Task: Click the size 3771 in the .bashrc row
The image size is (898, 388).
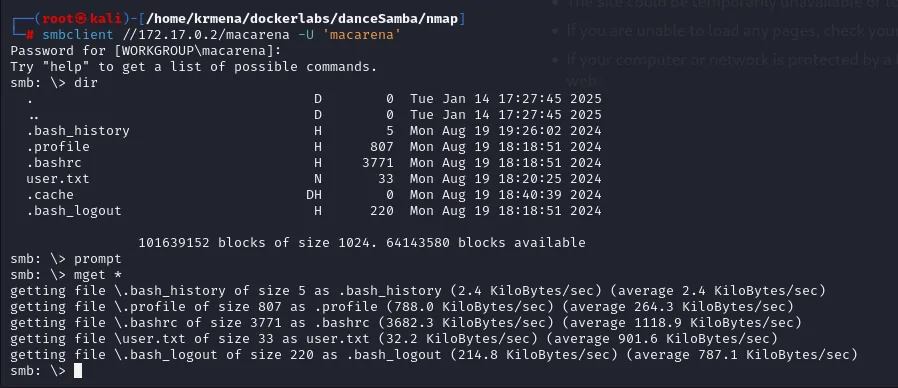Action: click(378, 163)
